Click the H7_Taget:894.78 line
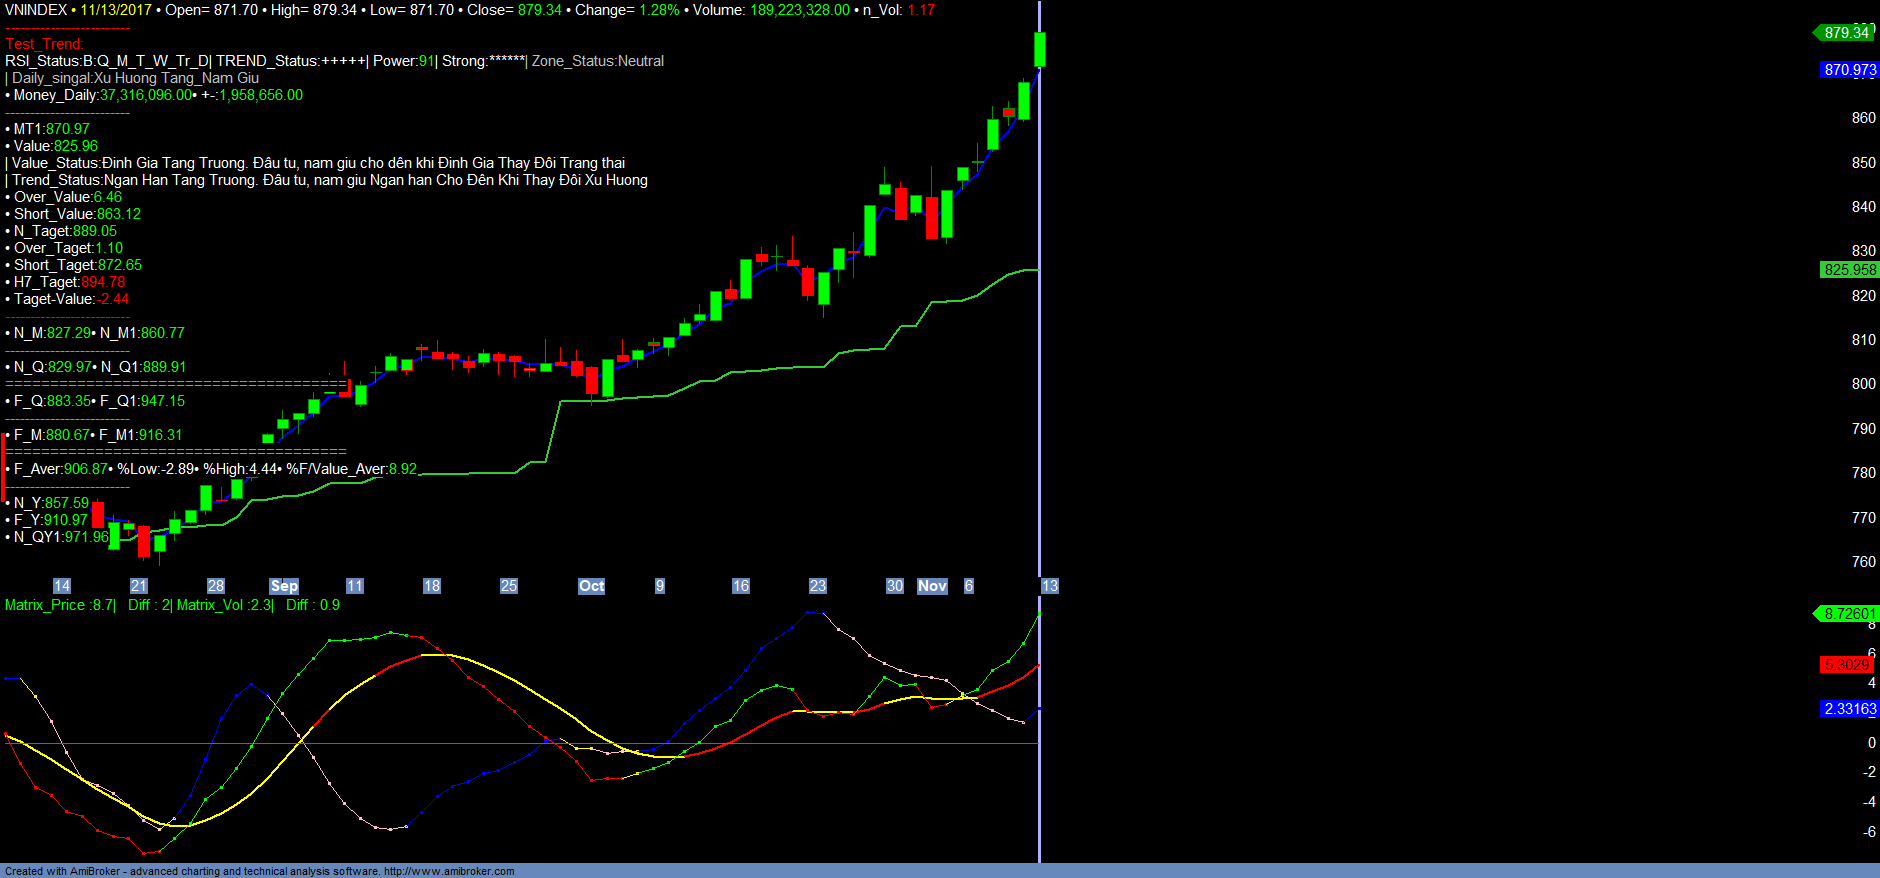Viewport: 1880px width, 878px height. click(x=68, y=282)
